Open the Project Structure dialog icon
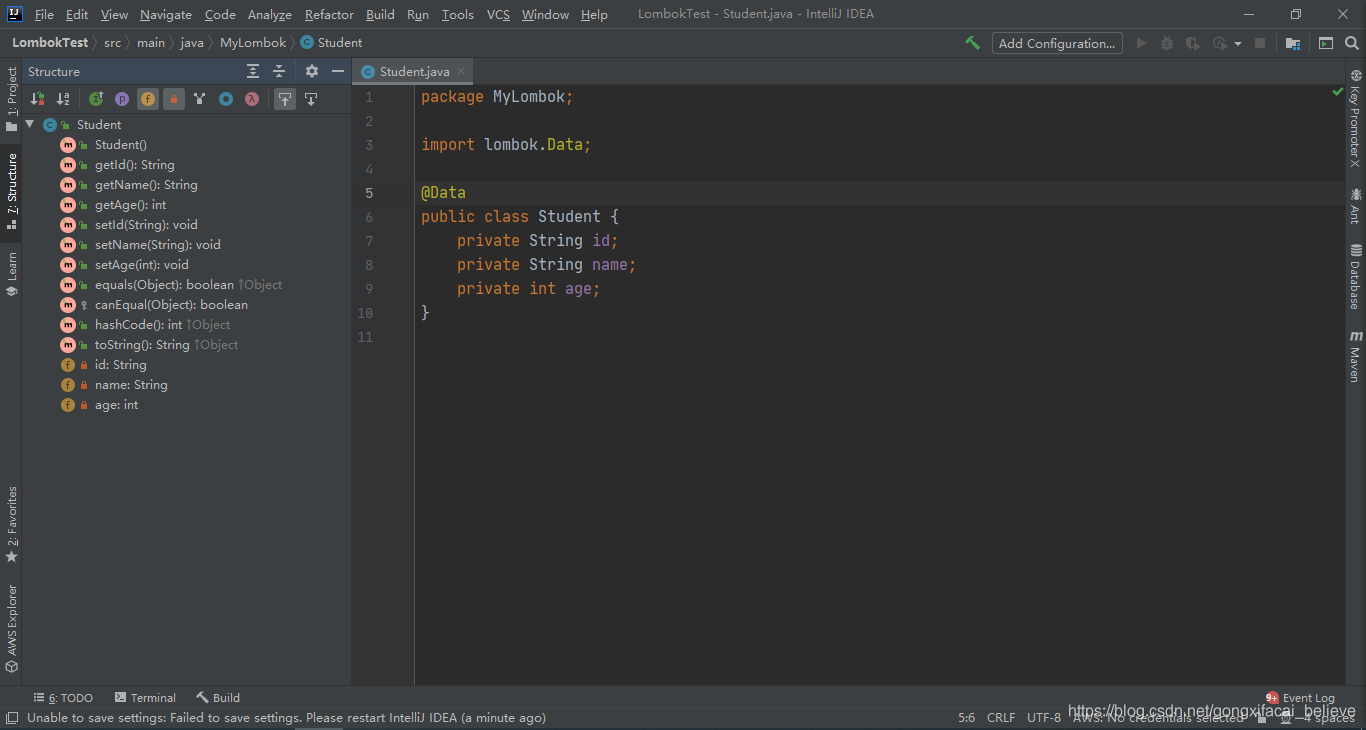This screenshot has height=730, width=1366. pos(1293,43)
